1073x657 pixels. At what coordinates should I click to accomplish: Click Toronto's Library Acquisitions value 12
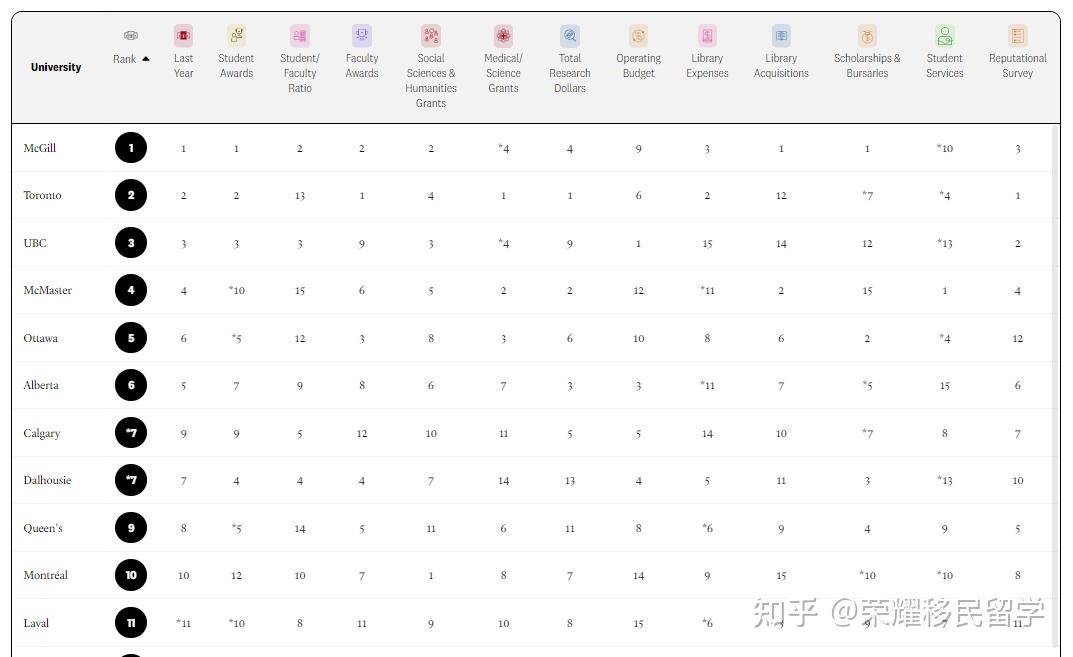[x=781, y=196]
